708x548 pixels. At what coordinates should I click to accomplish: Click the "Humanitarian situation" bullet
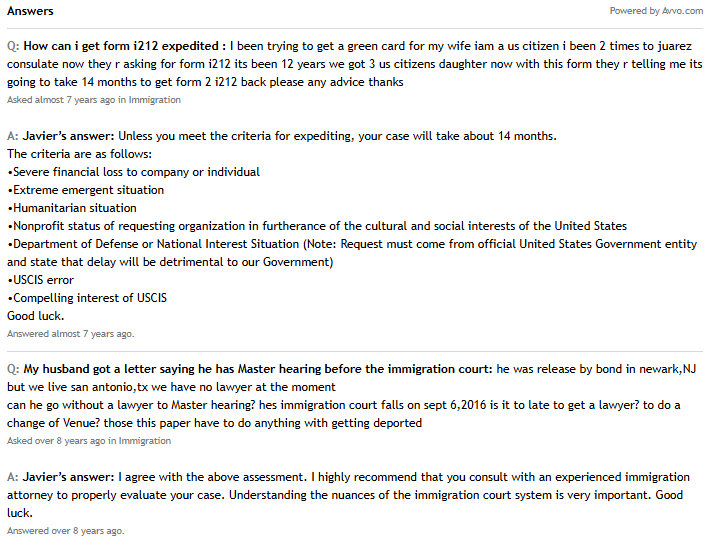(72, 208)
